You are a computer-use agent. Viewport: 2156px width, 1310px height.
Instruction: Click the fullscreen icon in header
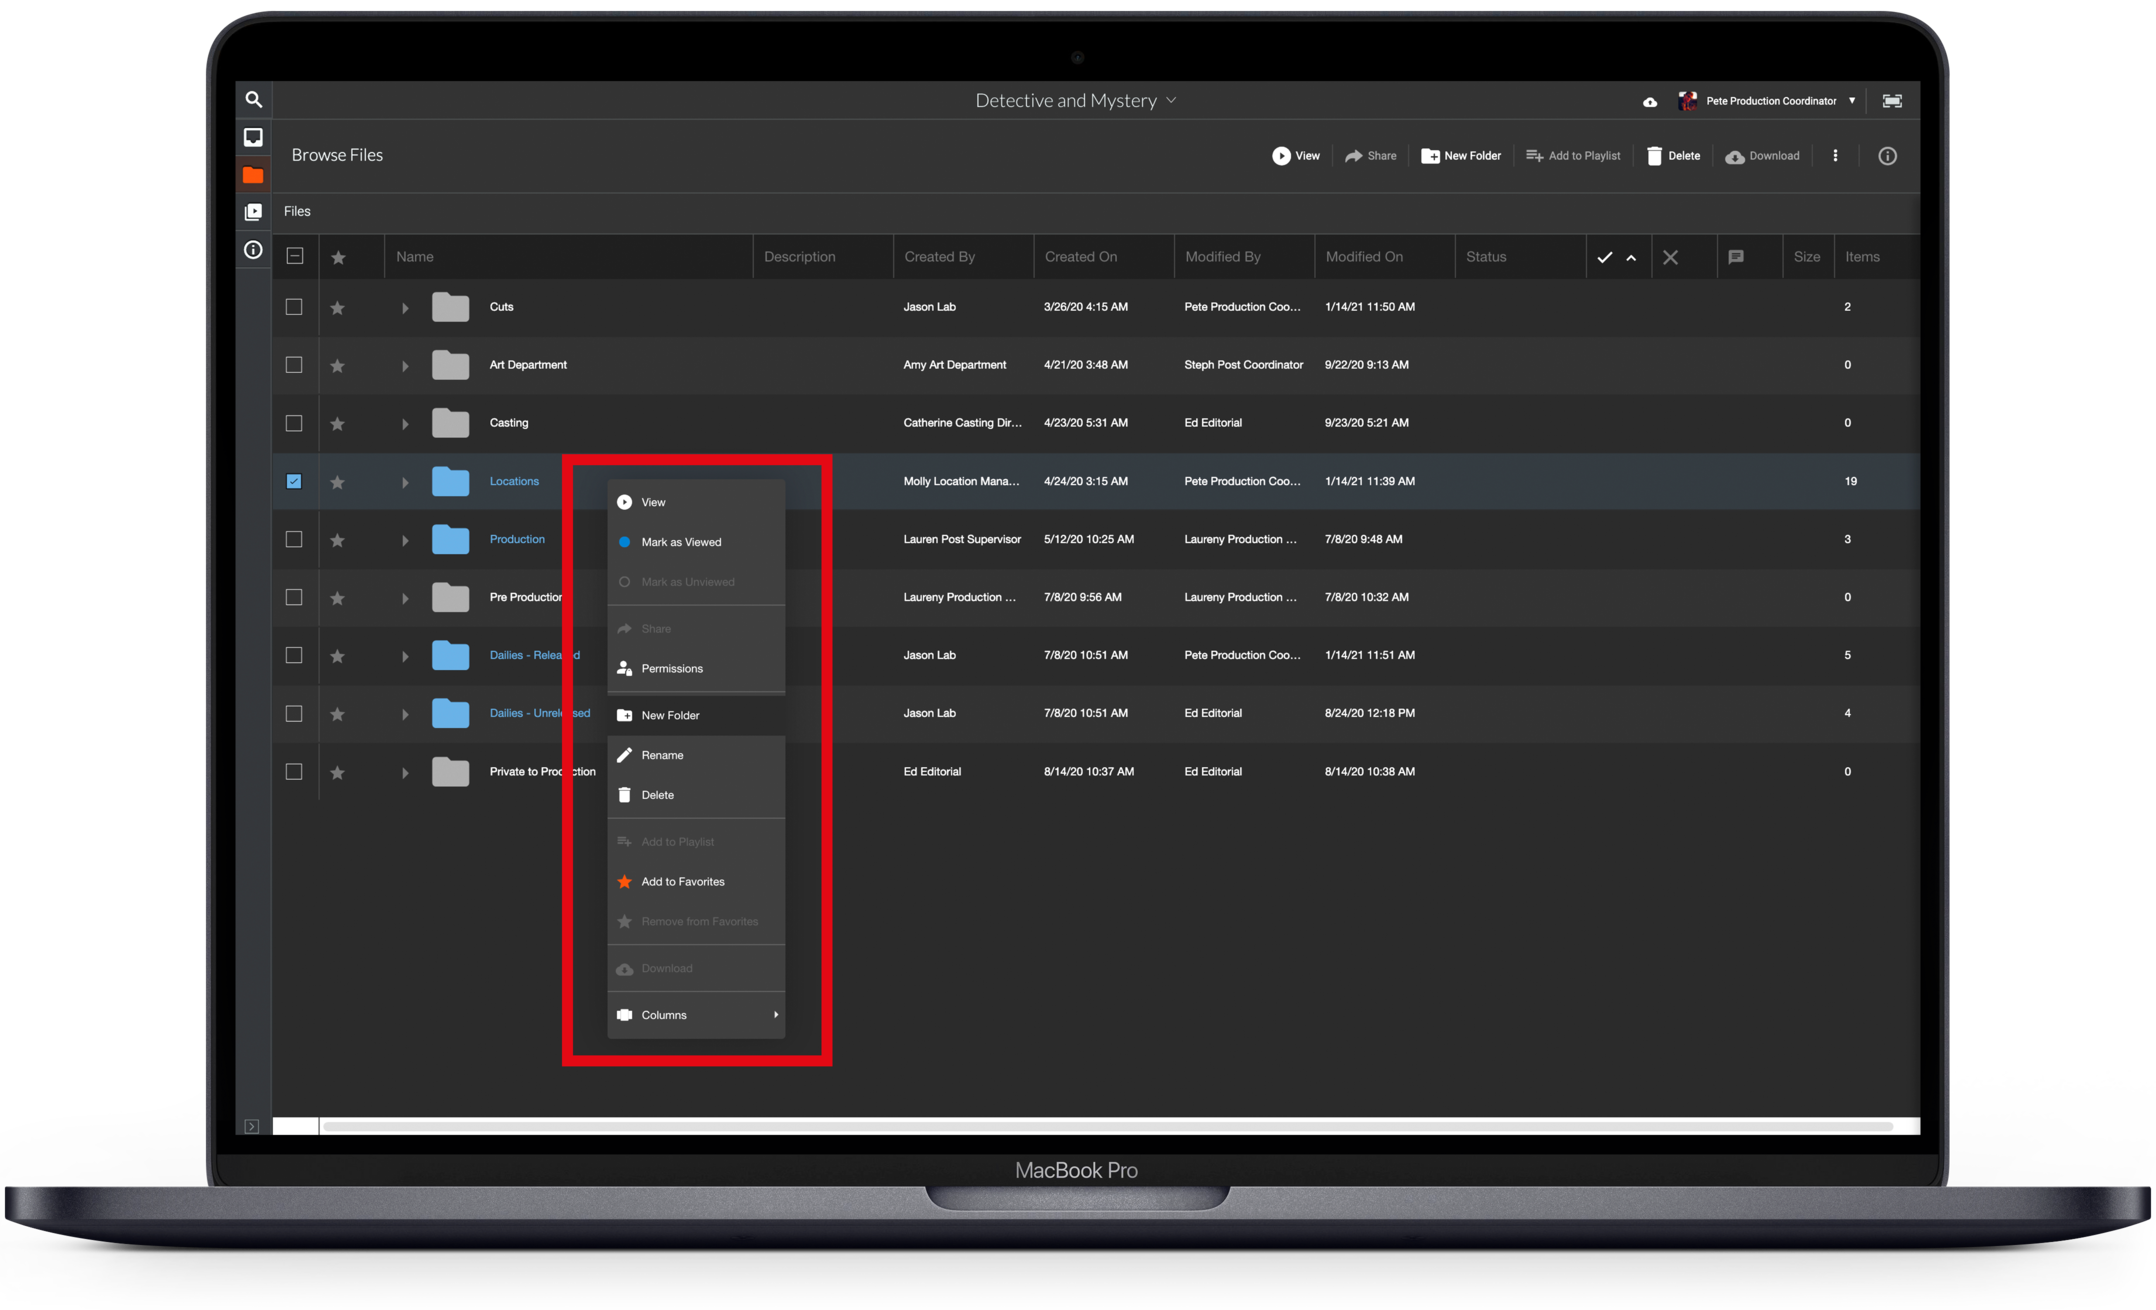tap(1892, 101)
